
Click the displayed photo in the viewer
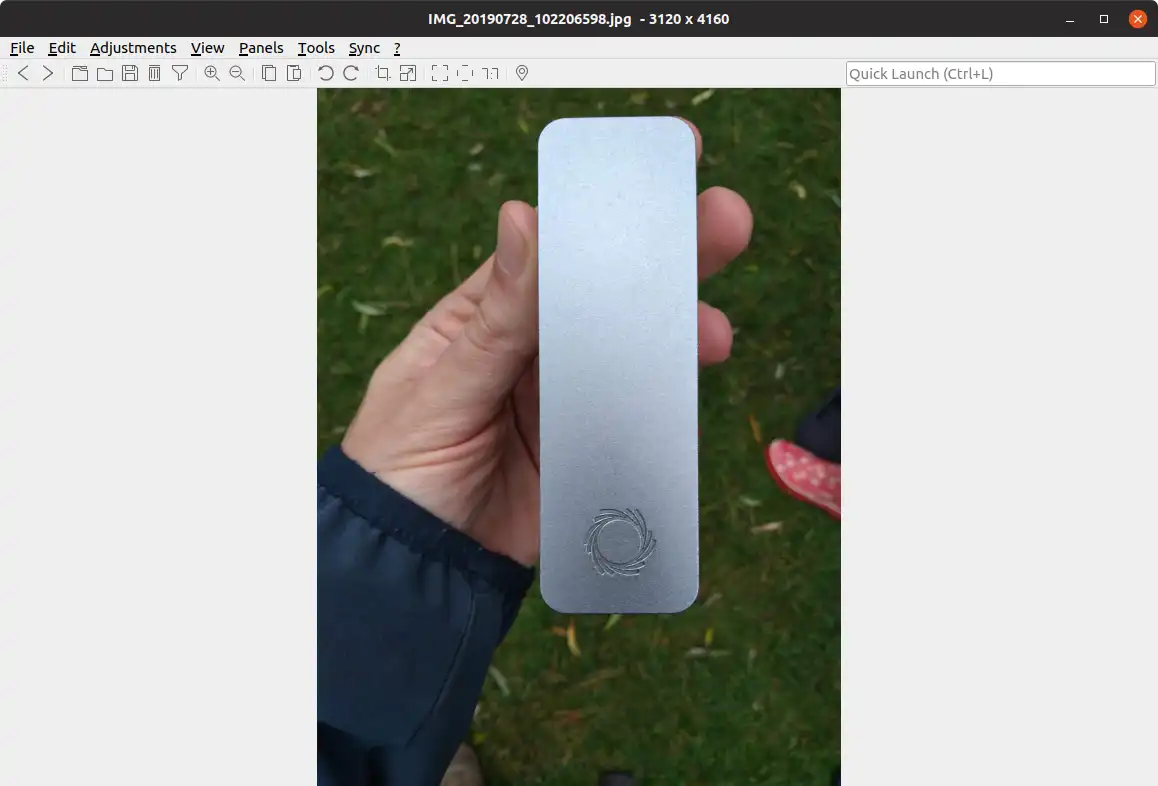point(579,437)
